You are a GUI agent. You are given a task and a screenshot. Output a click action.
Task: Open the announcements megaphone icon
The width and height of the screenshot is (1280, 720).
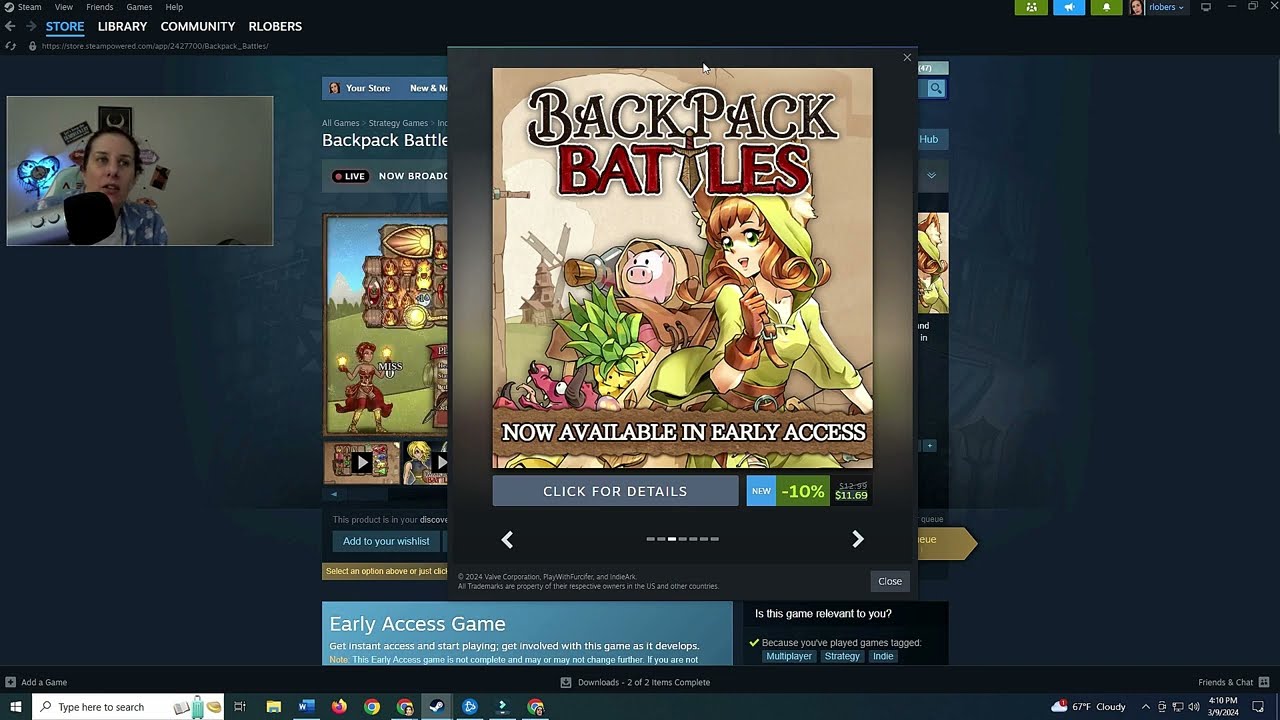point(1068,8)
